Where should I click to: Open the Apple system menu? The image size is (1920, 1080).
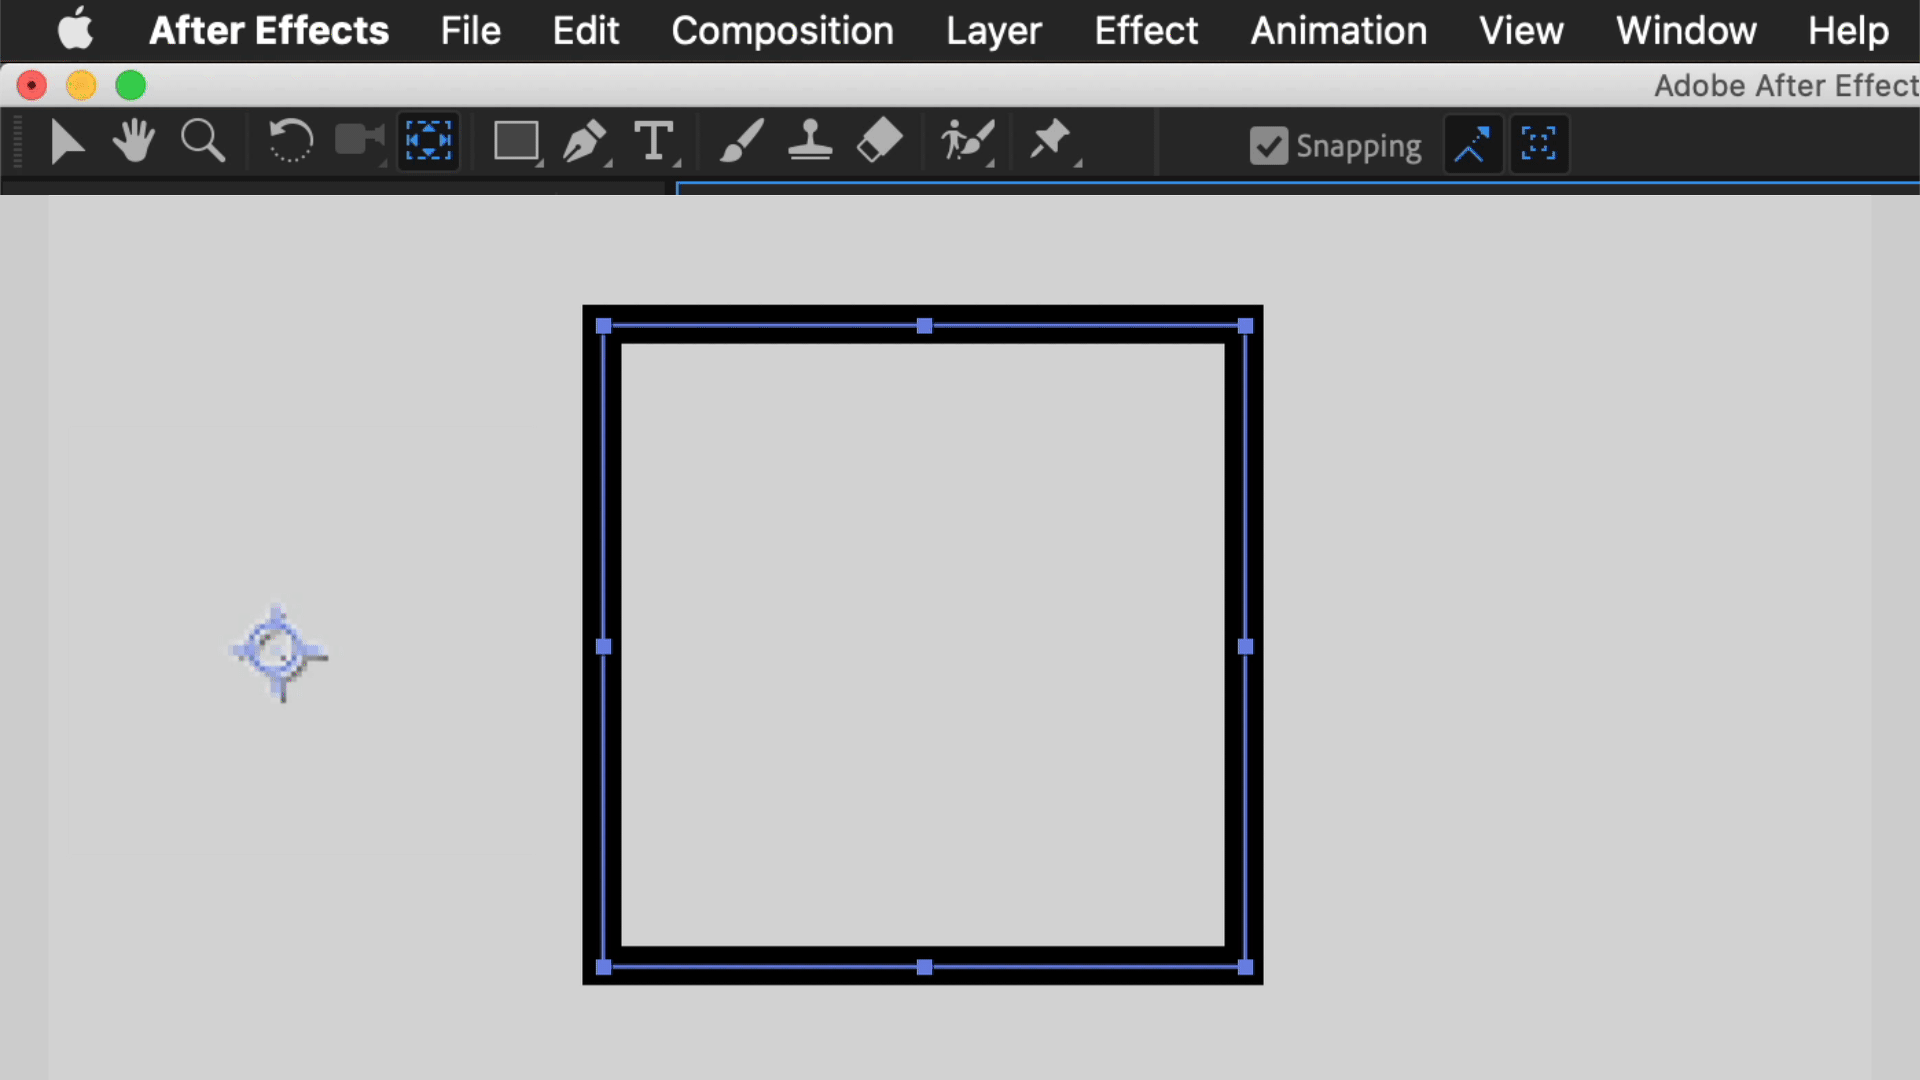coord(75,30)
